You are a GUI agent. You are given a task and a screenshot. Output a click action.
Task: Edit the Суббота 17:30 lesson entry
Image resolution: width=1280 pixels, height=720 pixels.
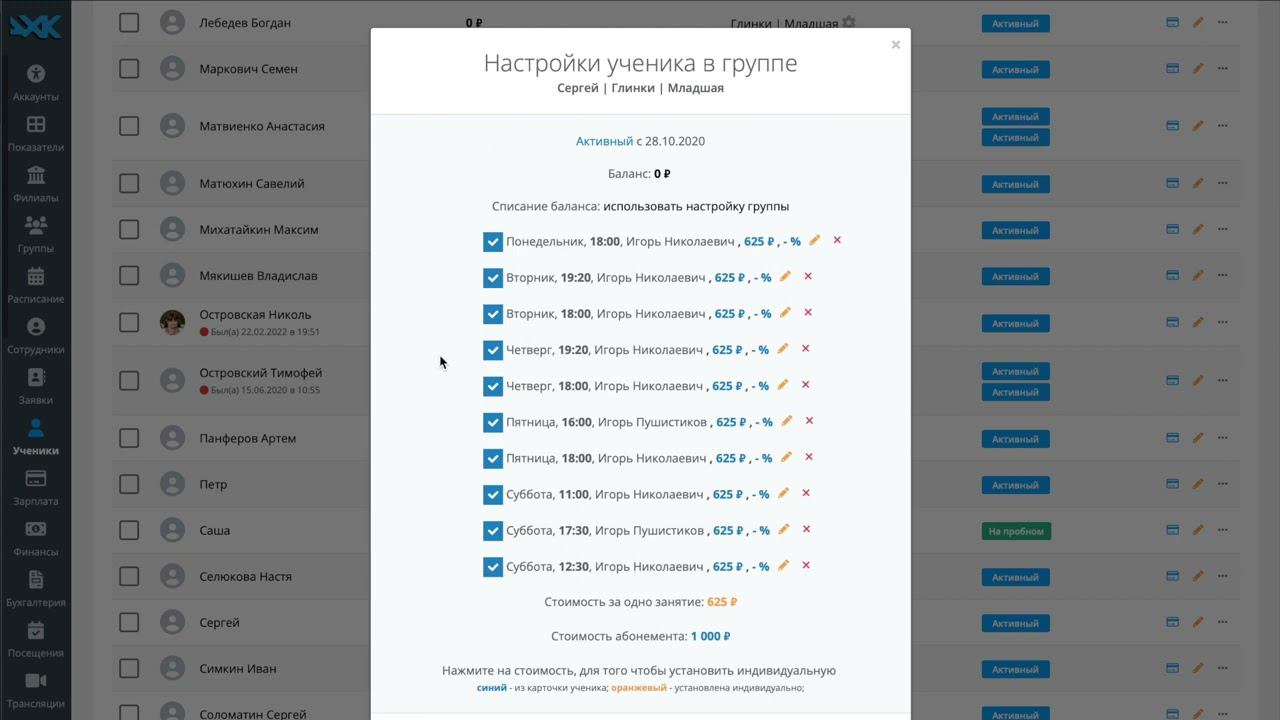click(x=783, y=528)
